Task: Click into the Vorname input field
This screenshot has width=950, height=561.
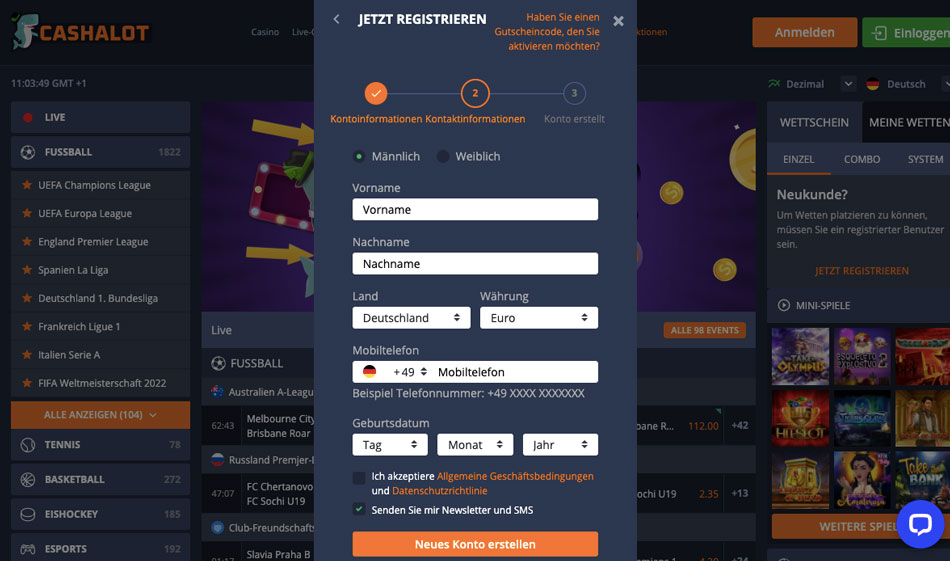Action: pos(475,210)
